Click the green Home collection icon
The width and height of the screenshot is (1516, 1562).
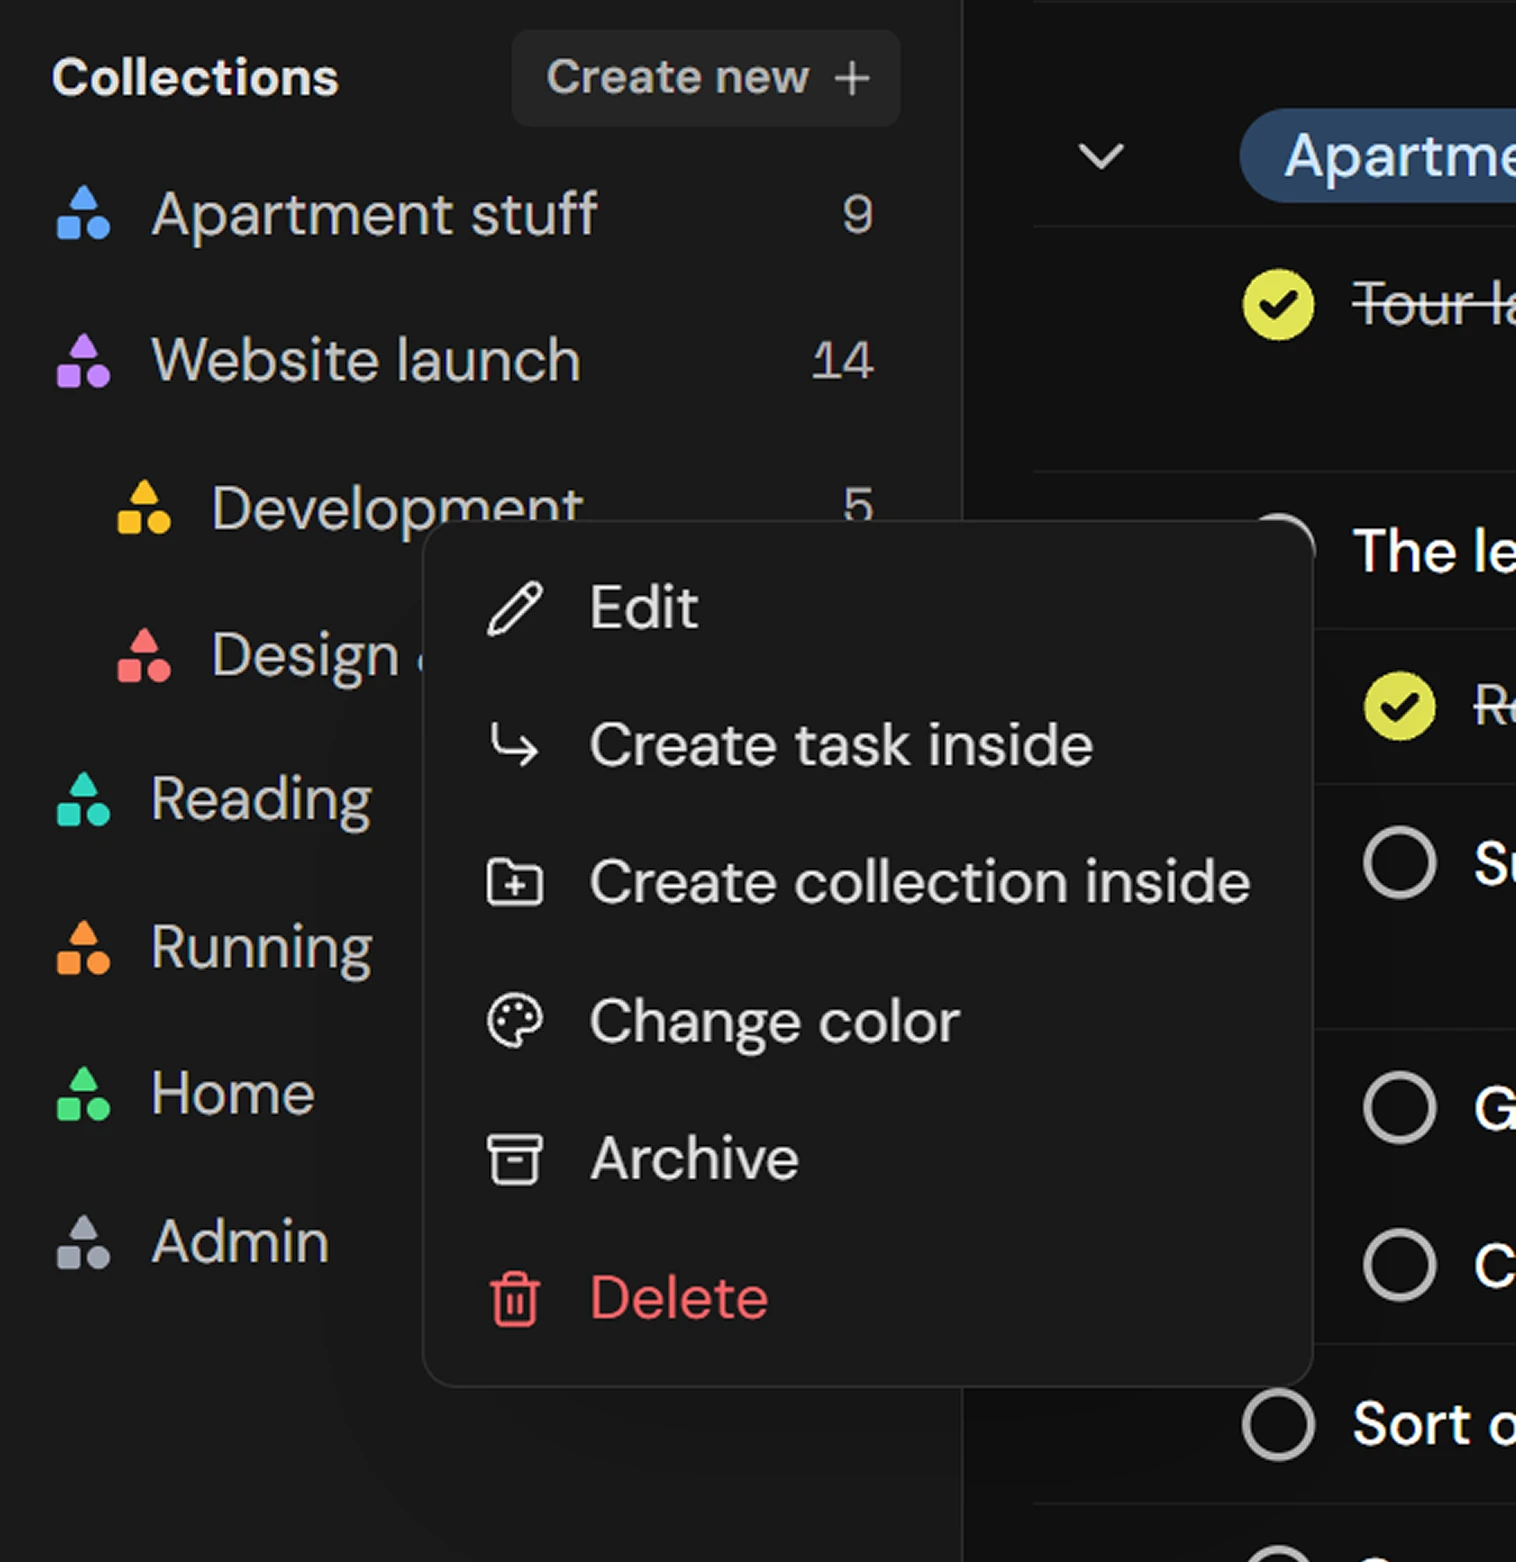pos(83,1093)
